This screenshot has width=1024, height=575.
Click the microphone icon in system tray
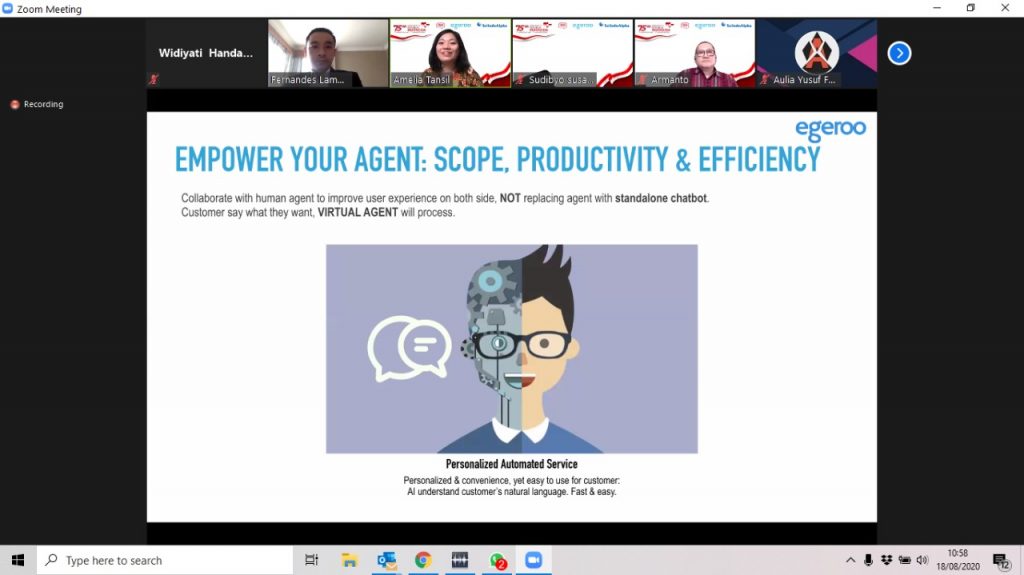tap(868, 560)
